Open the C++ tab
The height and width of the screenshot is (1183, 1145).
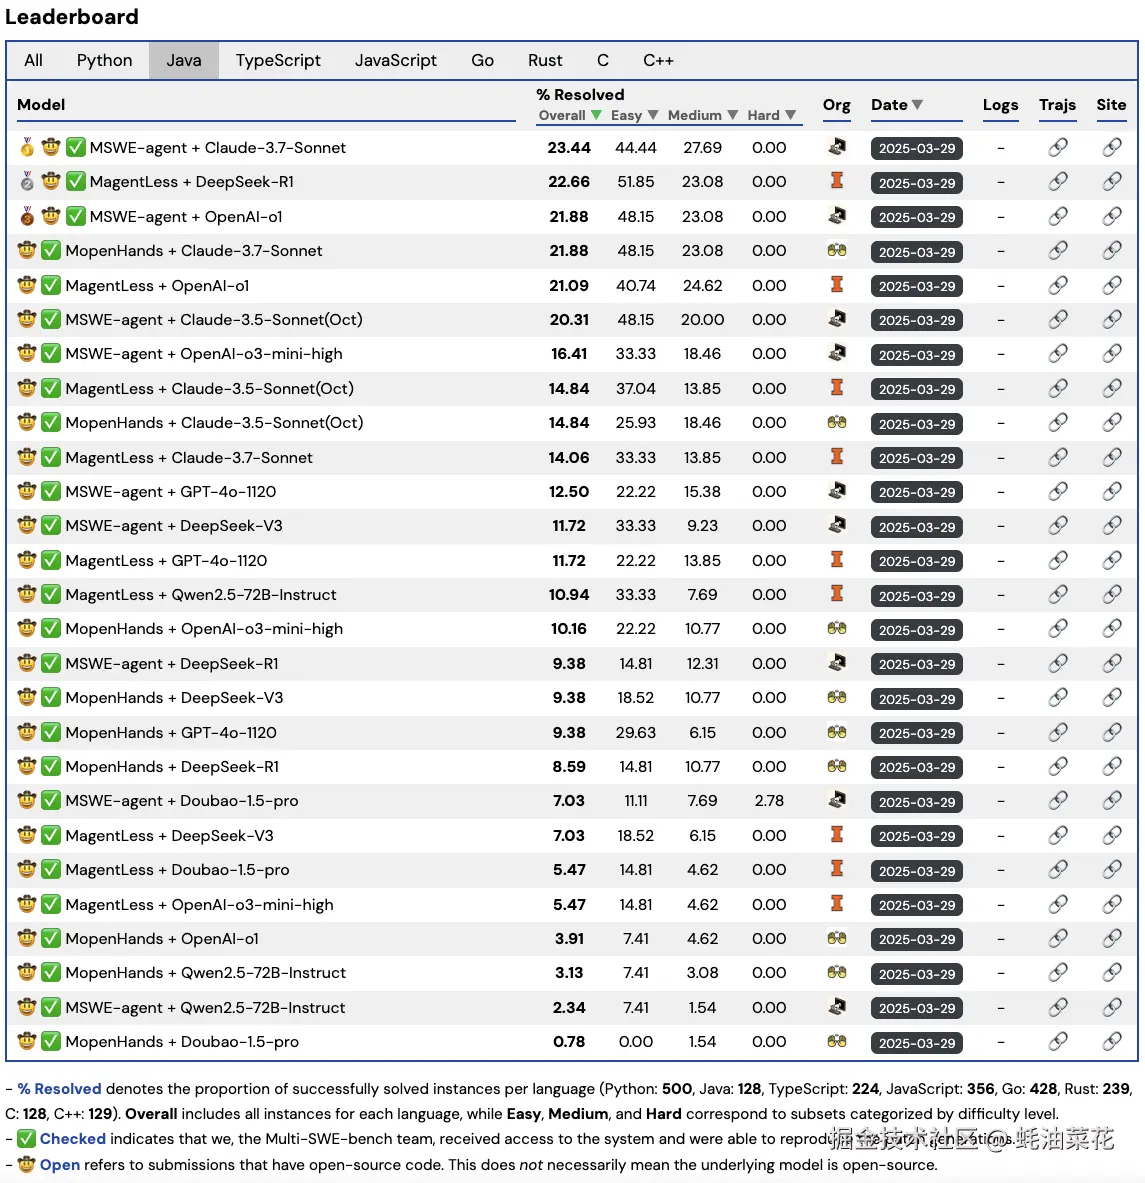(x=658, y=60)
